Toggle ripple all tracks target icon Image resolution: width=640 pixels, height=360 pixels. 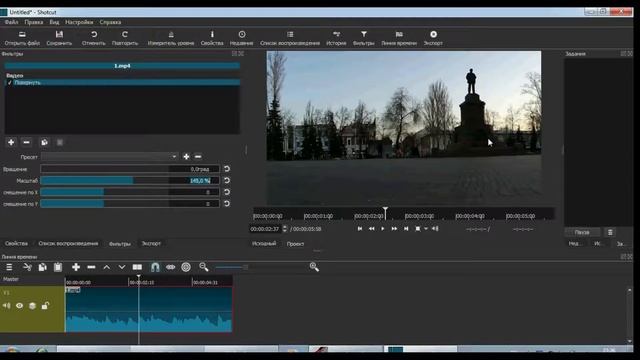click(186, 267)
